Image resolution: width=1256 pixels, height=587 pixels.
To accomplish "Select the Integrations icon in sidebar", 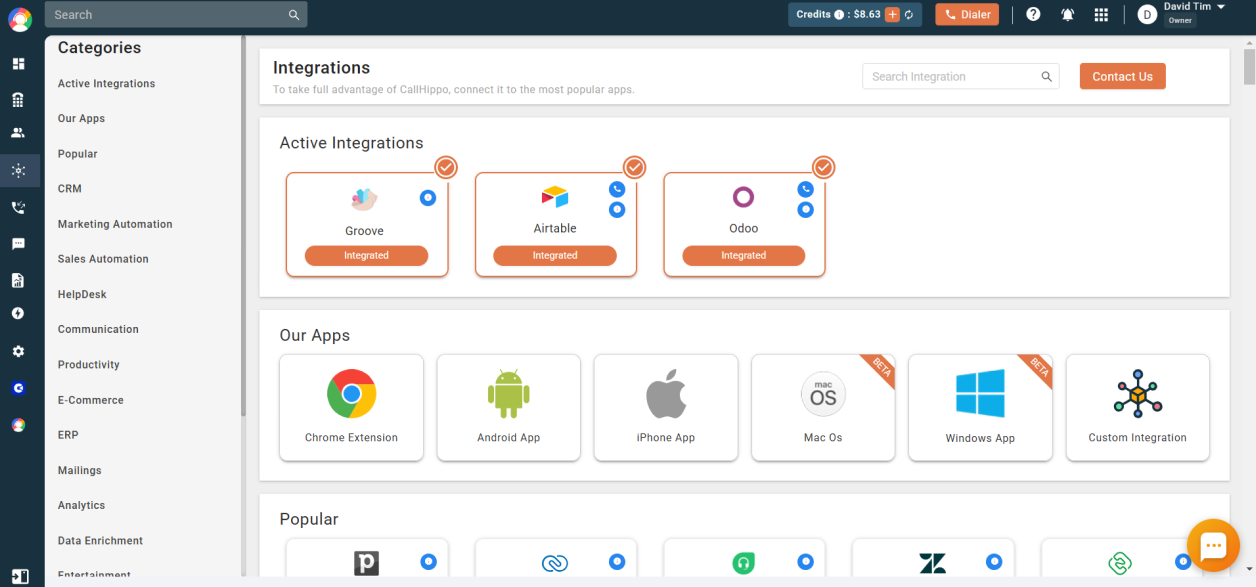I will click(x=18, y=171).
